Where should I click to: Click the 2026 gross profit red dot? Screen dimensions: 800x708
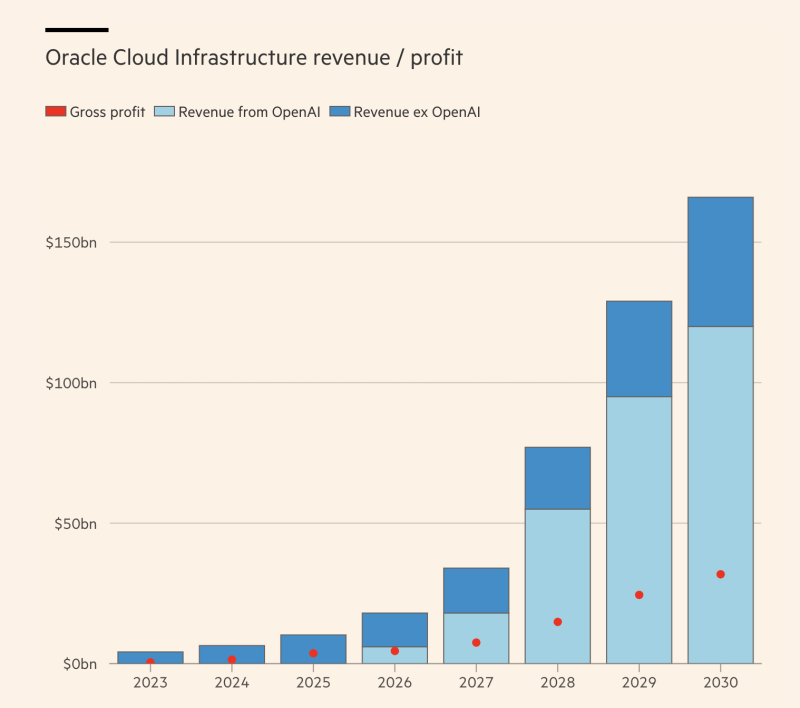click(x=395, y=651)
